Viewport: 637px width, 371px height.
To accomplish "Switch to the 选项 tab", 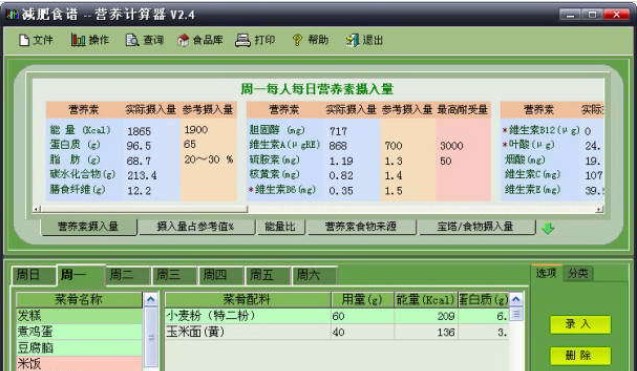I will [x=546, y=273].
